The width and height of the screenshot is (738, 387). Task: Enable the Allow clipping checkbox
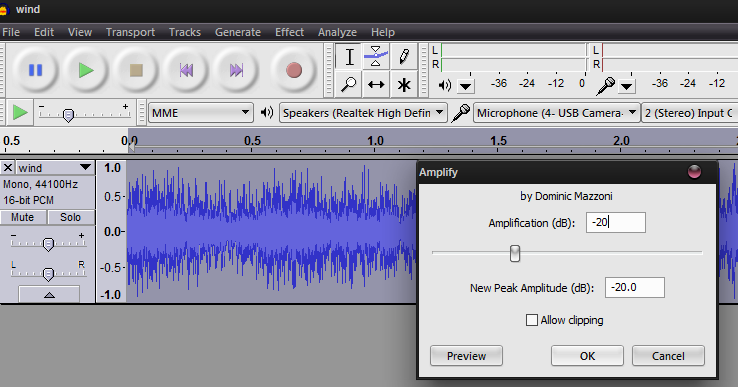[532, 320]
